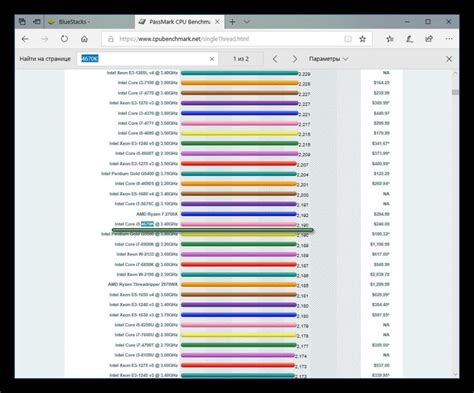Jump to previous search match

click(x=275, y=59)
